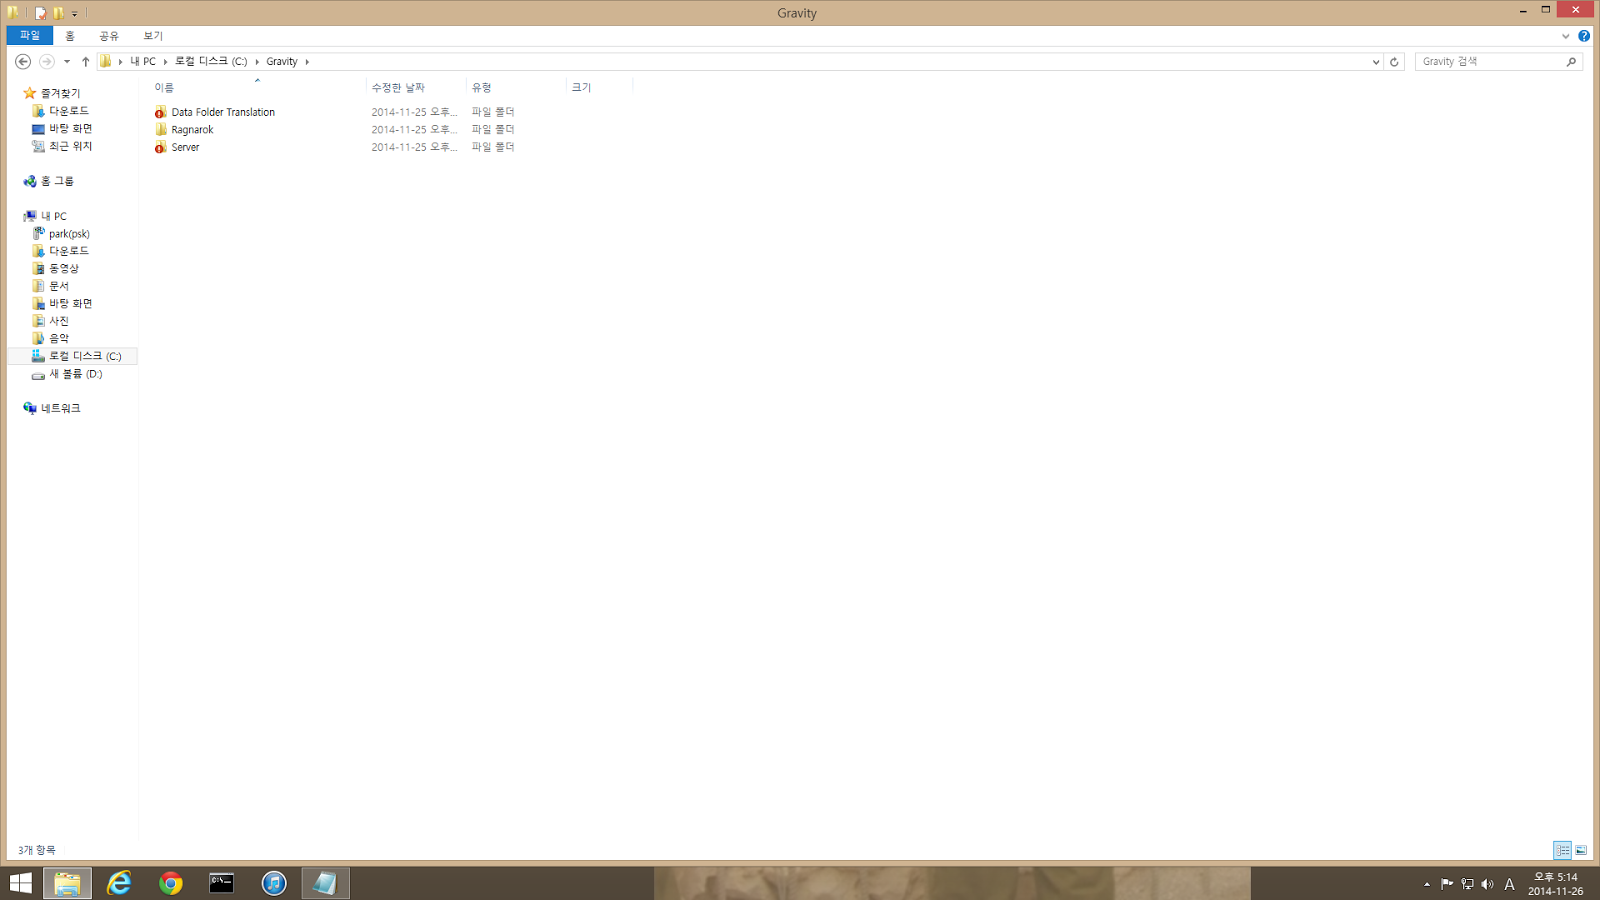Expand chevron after Gravity in path
Image resolution: width=1600 pixels, height=900 pixels.
[307, 62]
